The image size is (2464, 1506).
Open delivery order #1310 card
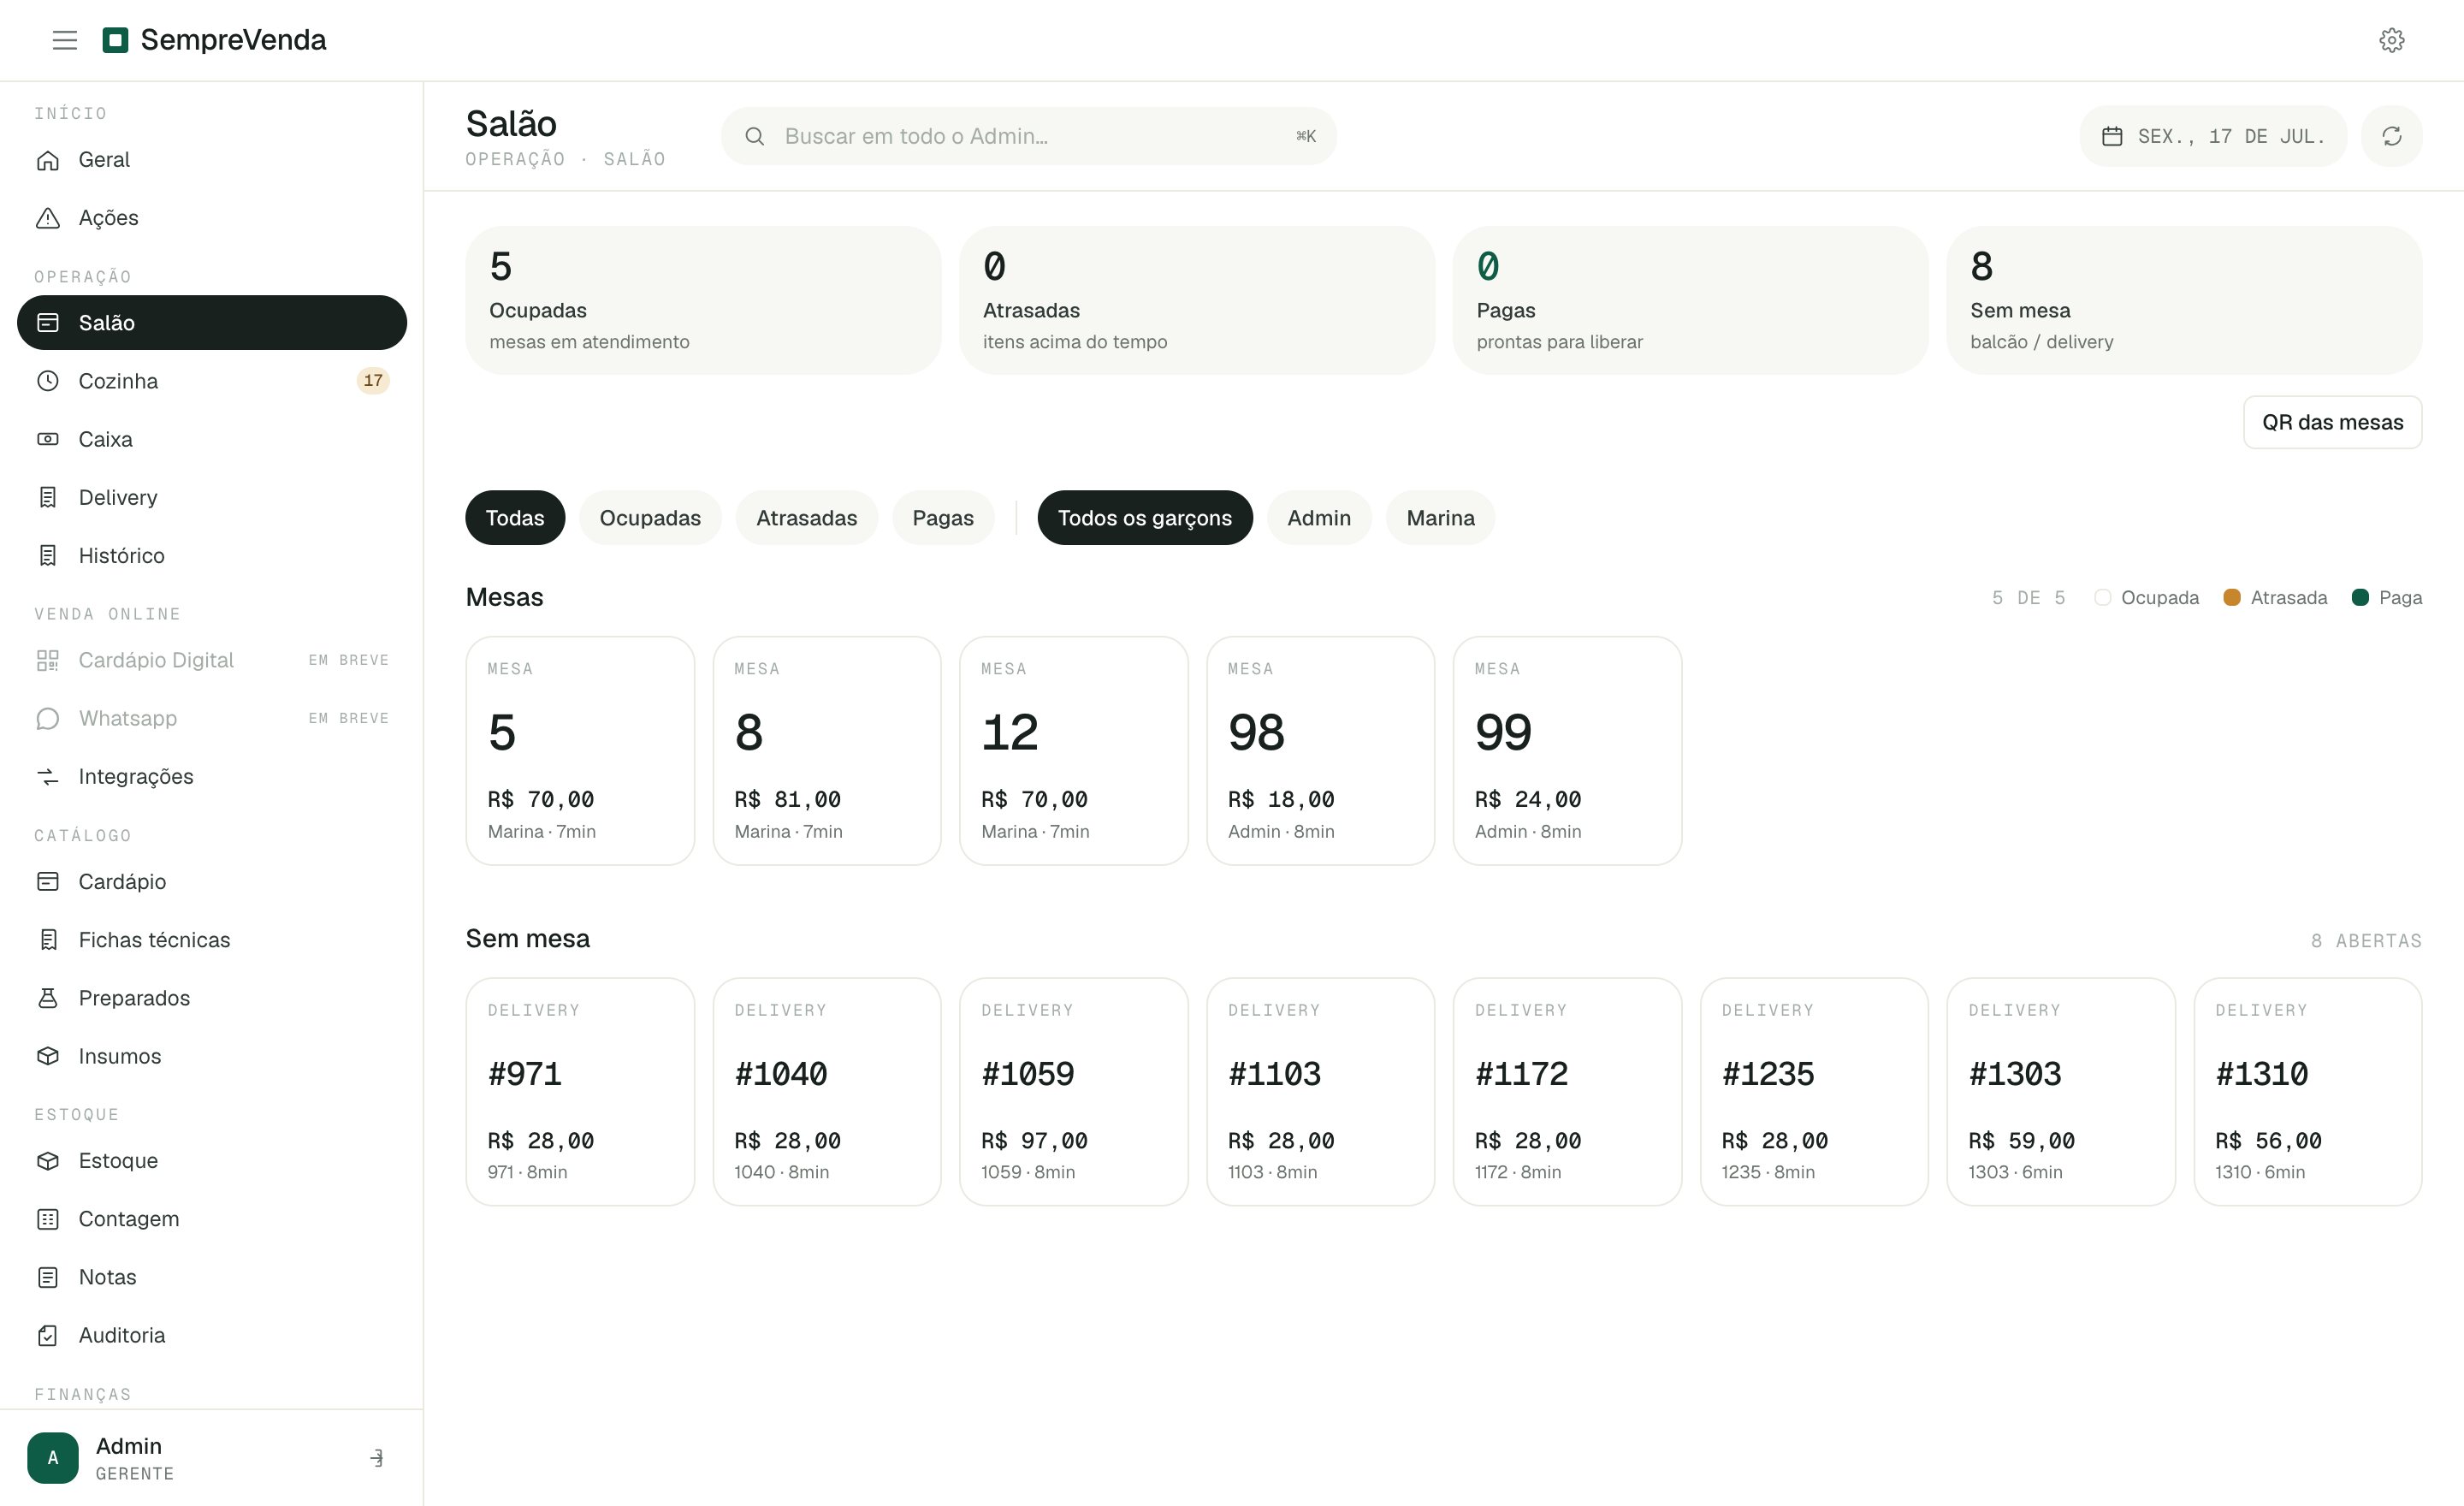point(2308,1092)
